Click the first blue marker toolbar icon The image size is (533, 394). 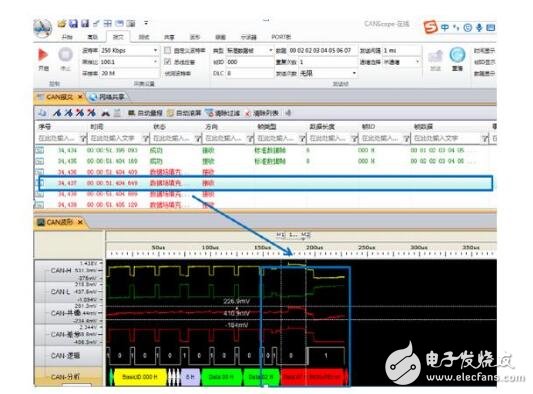pos(57,113)
